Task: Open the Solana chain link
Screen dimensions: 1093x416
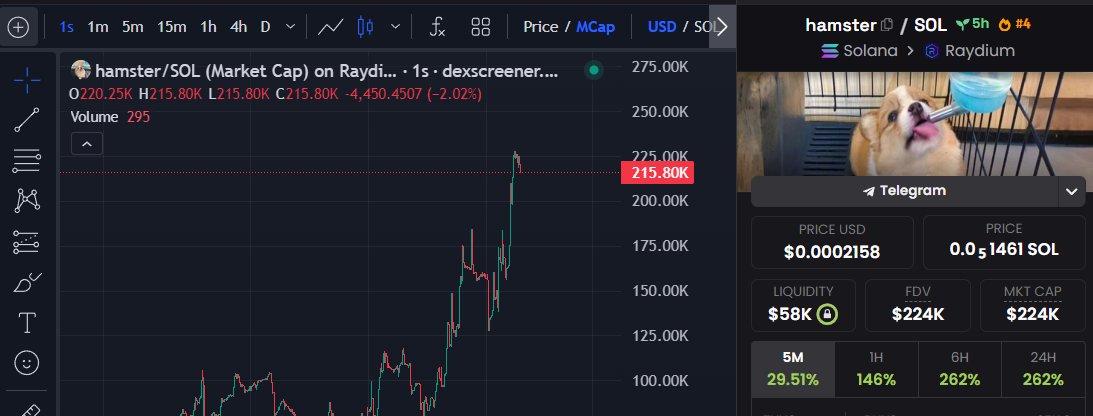Action: coord(859,51)
